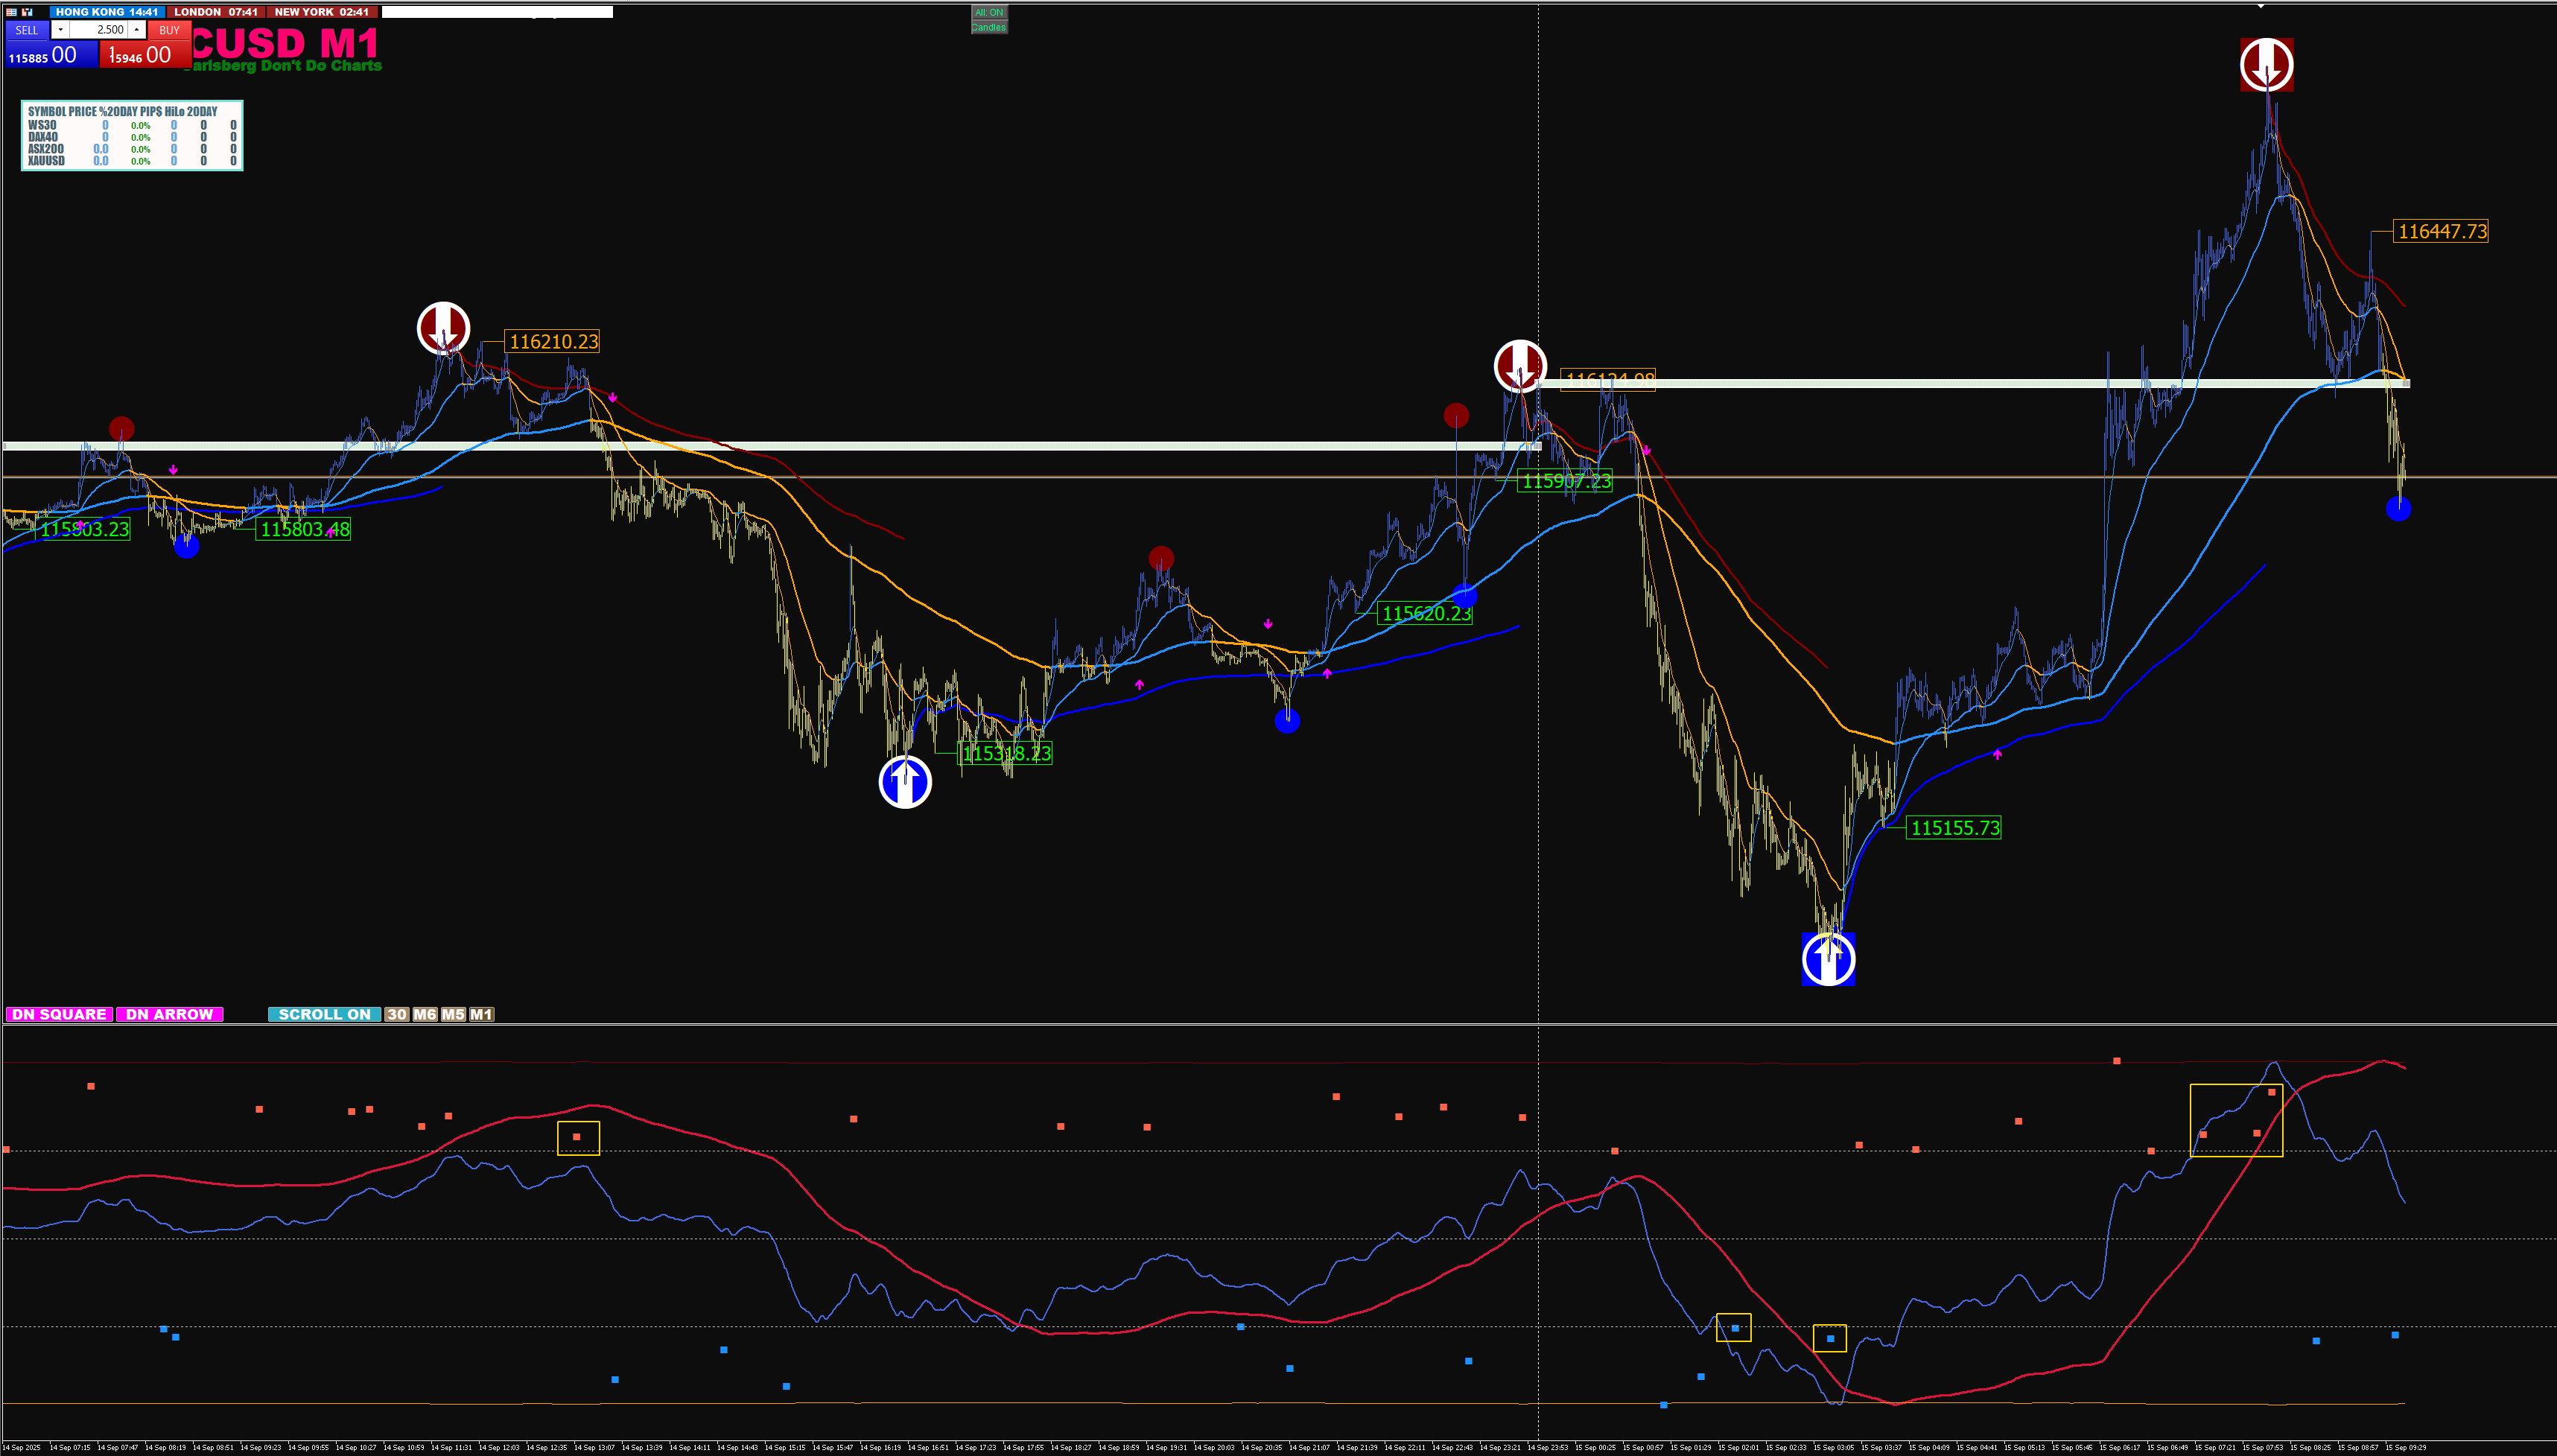
Task: Select the 30 timeframe button
Action: pyautogui.click(x=397, y=1014)
